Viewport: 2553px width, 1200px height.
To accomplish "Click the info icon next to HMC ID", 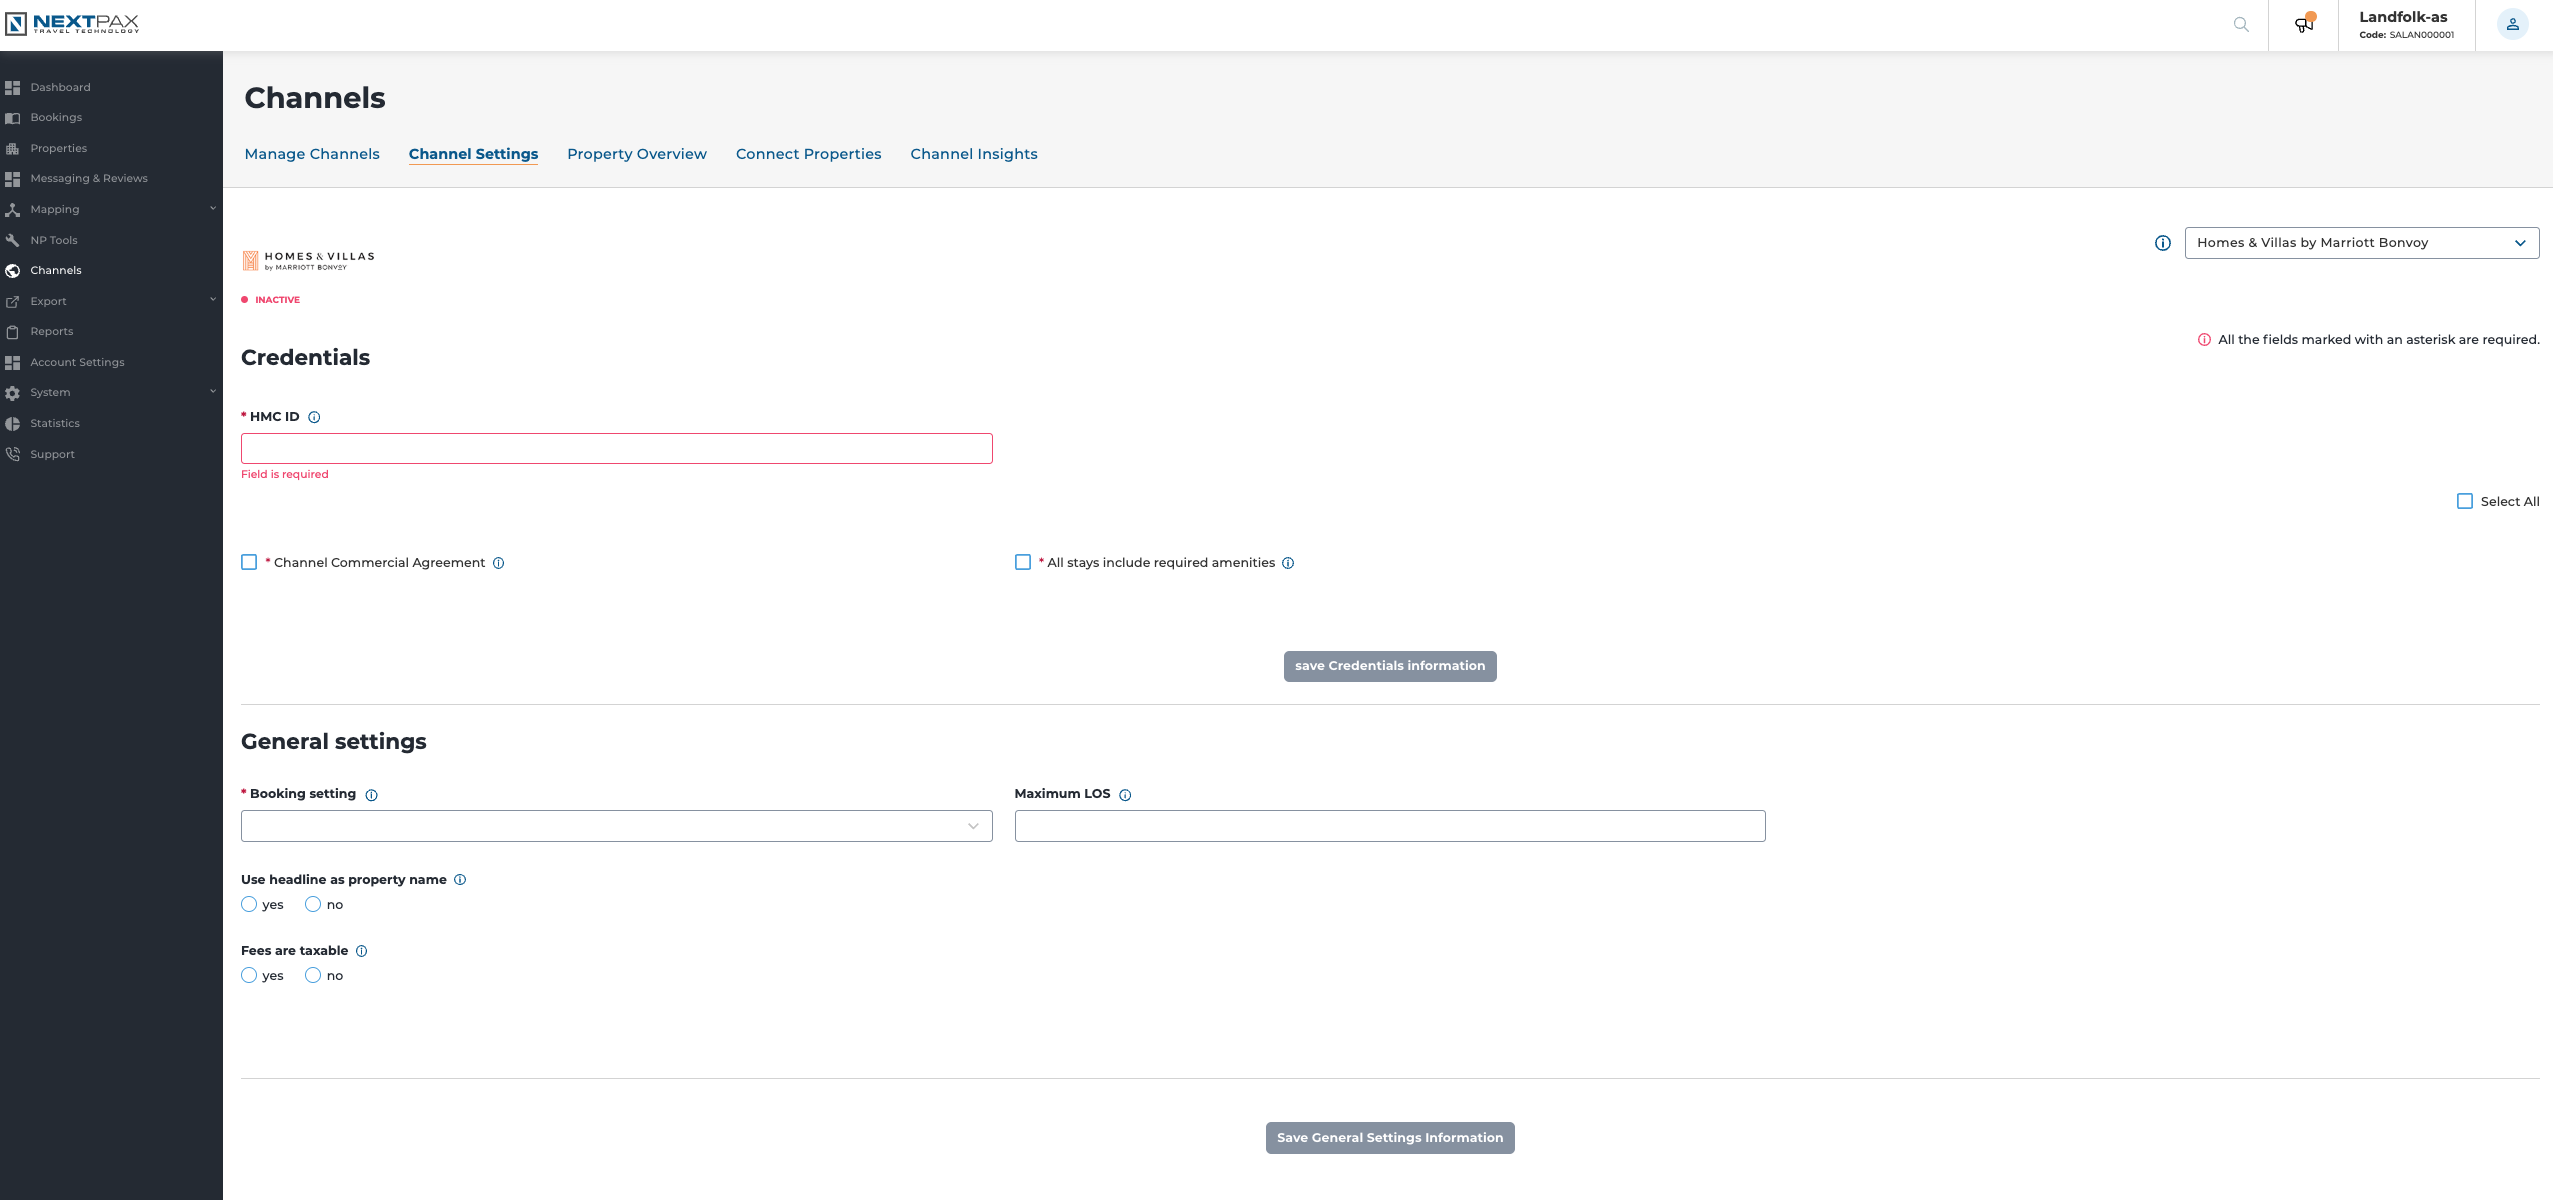I will [314, 418].
